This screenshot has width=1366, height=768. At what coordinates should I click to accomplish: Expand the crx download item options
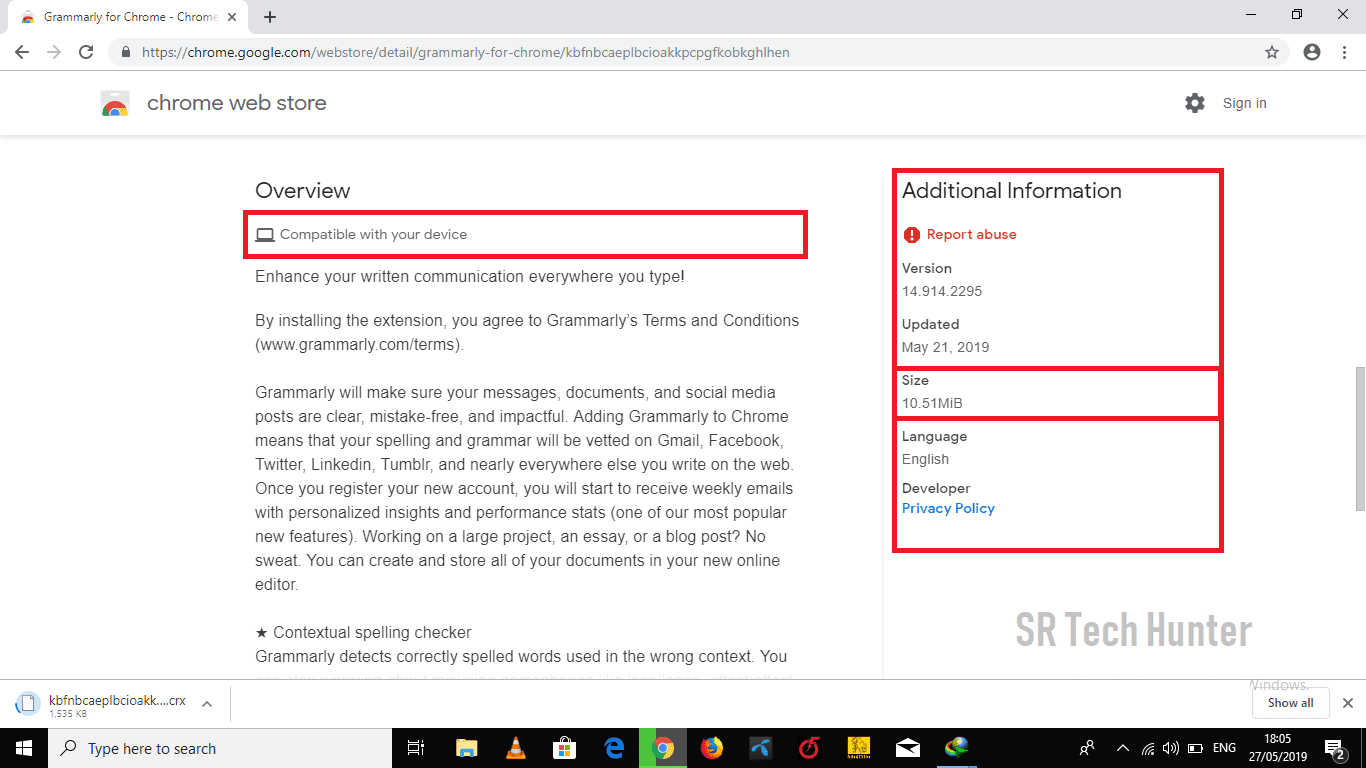tap(207, 703)
